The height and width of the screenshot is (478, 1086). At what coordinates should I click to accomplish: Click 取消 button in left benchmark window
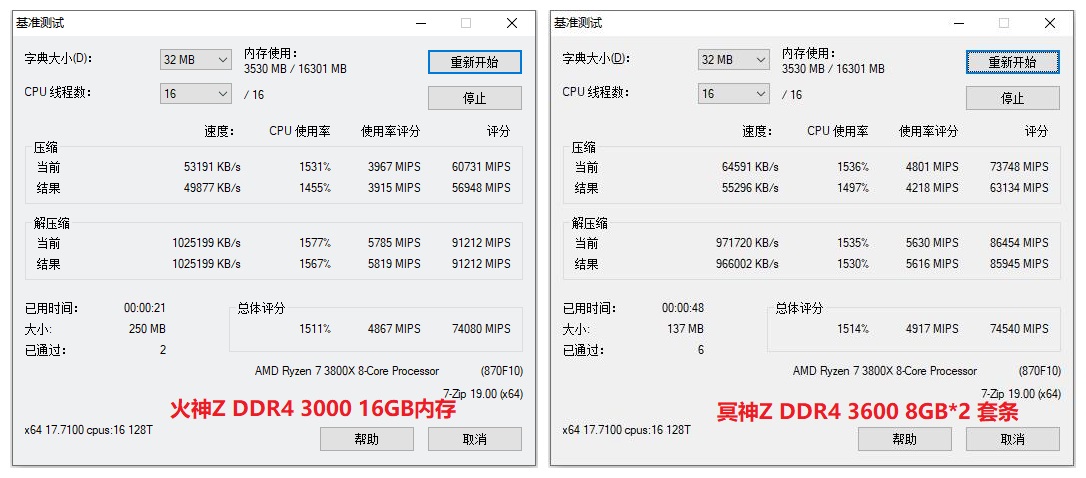[474, 439]
